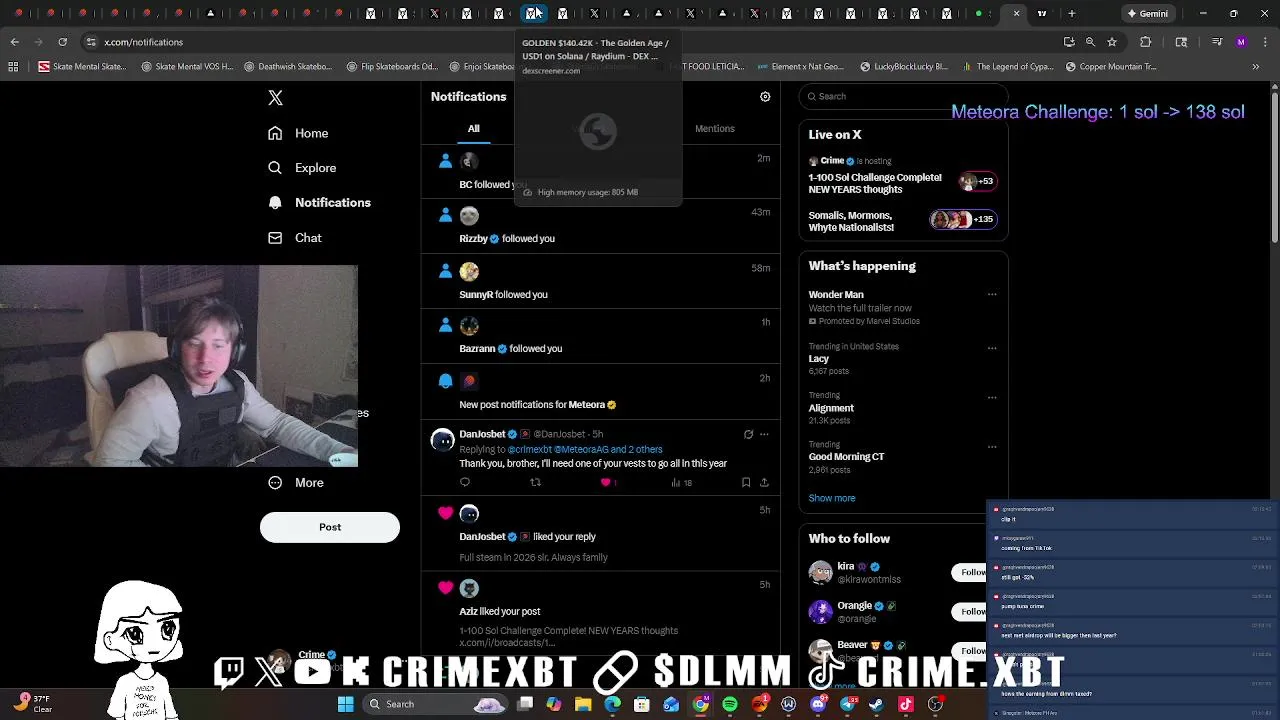1280x720 pixels.
Task: Open more options for Wonder Man trend
Action: pos(992,295)
